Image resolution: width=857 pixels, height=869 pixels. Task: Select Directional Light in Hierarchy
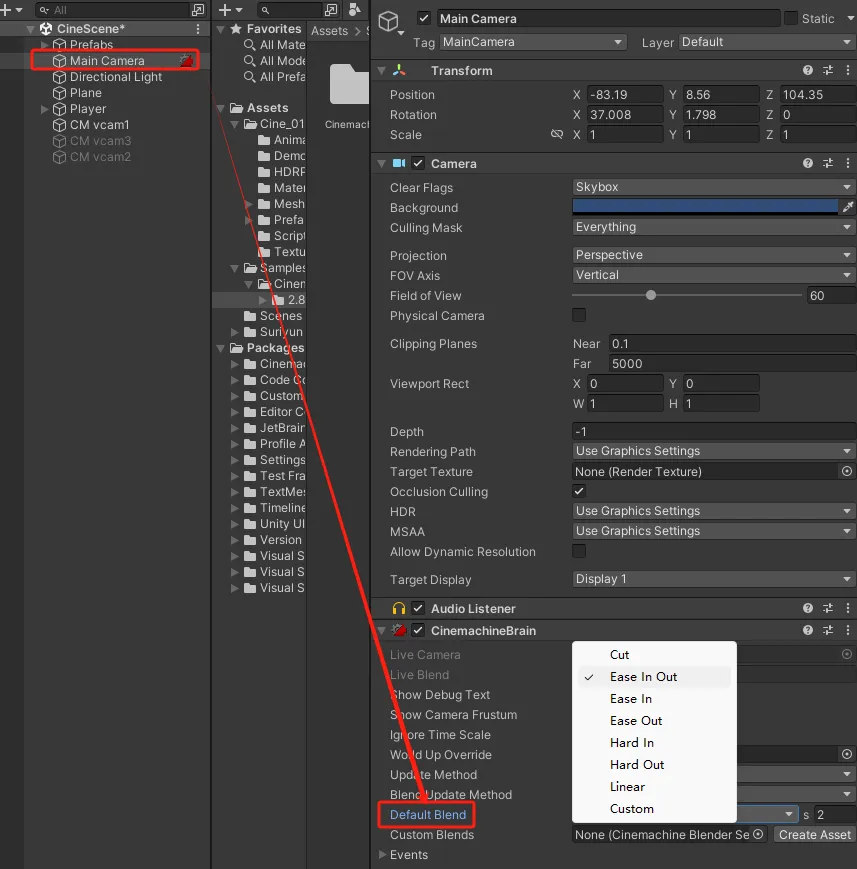[x=116, y=77]
